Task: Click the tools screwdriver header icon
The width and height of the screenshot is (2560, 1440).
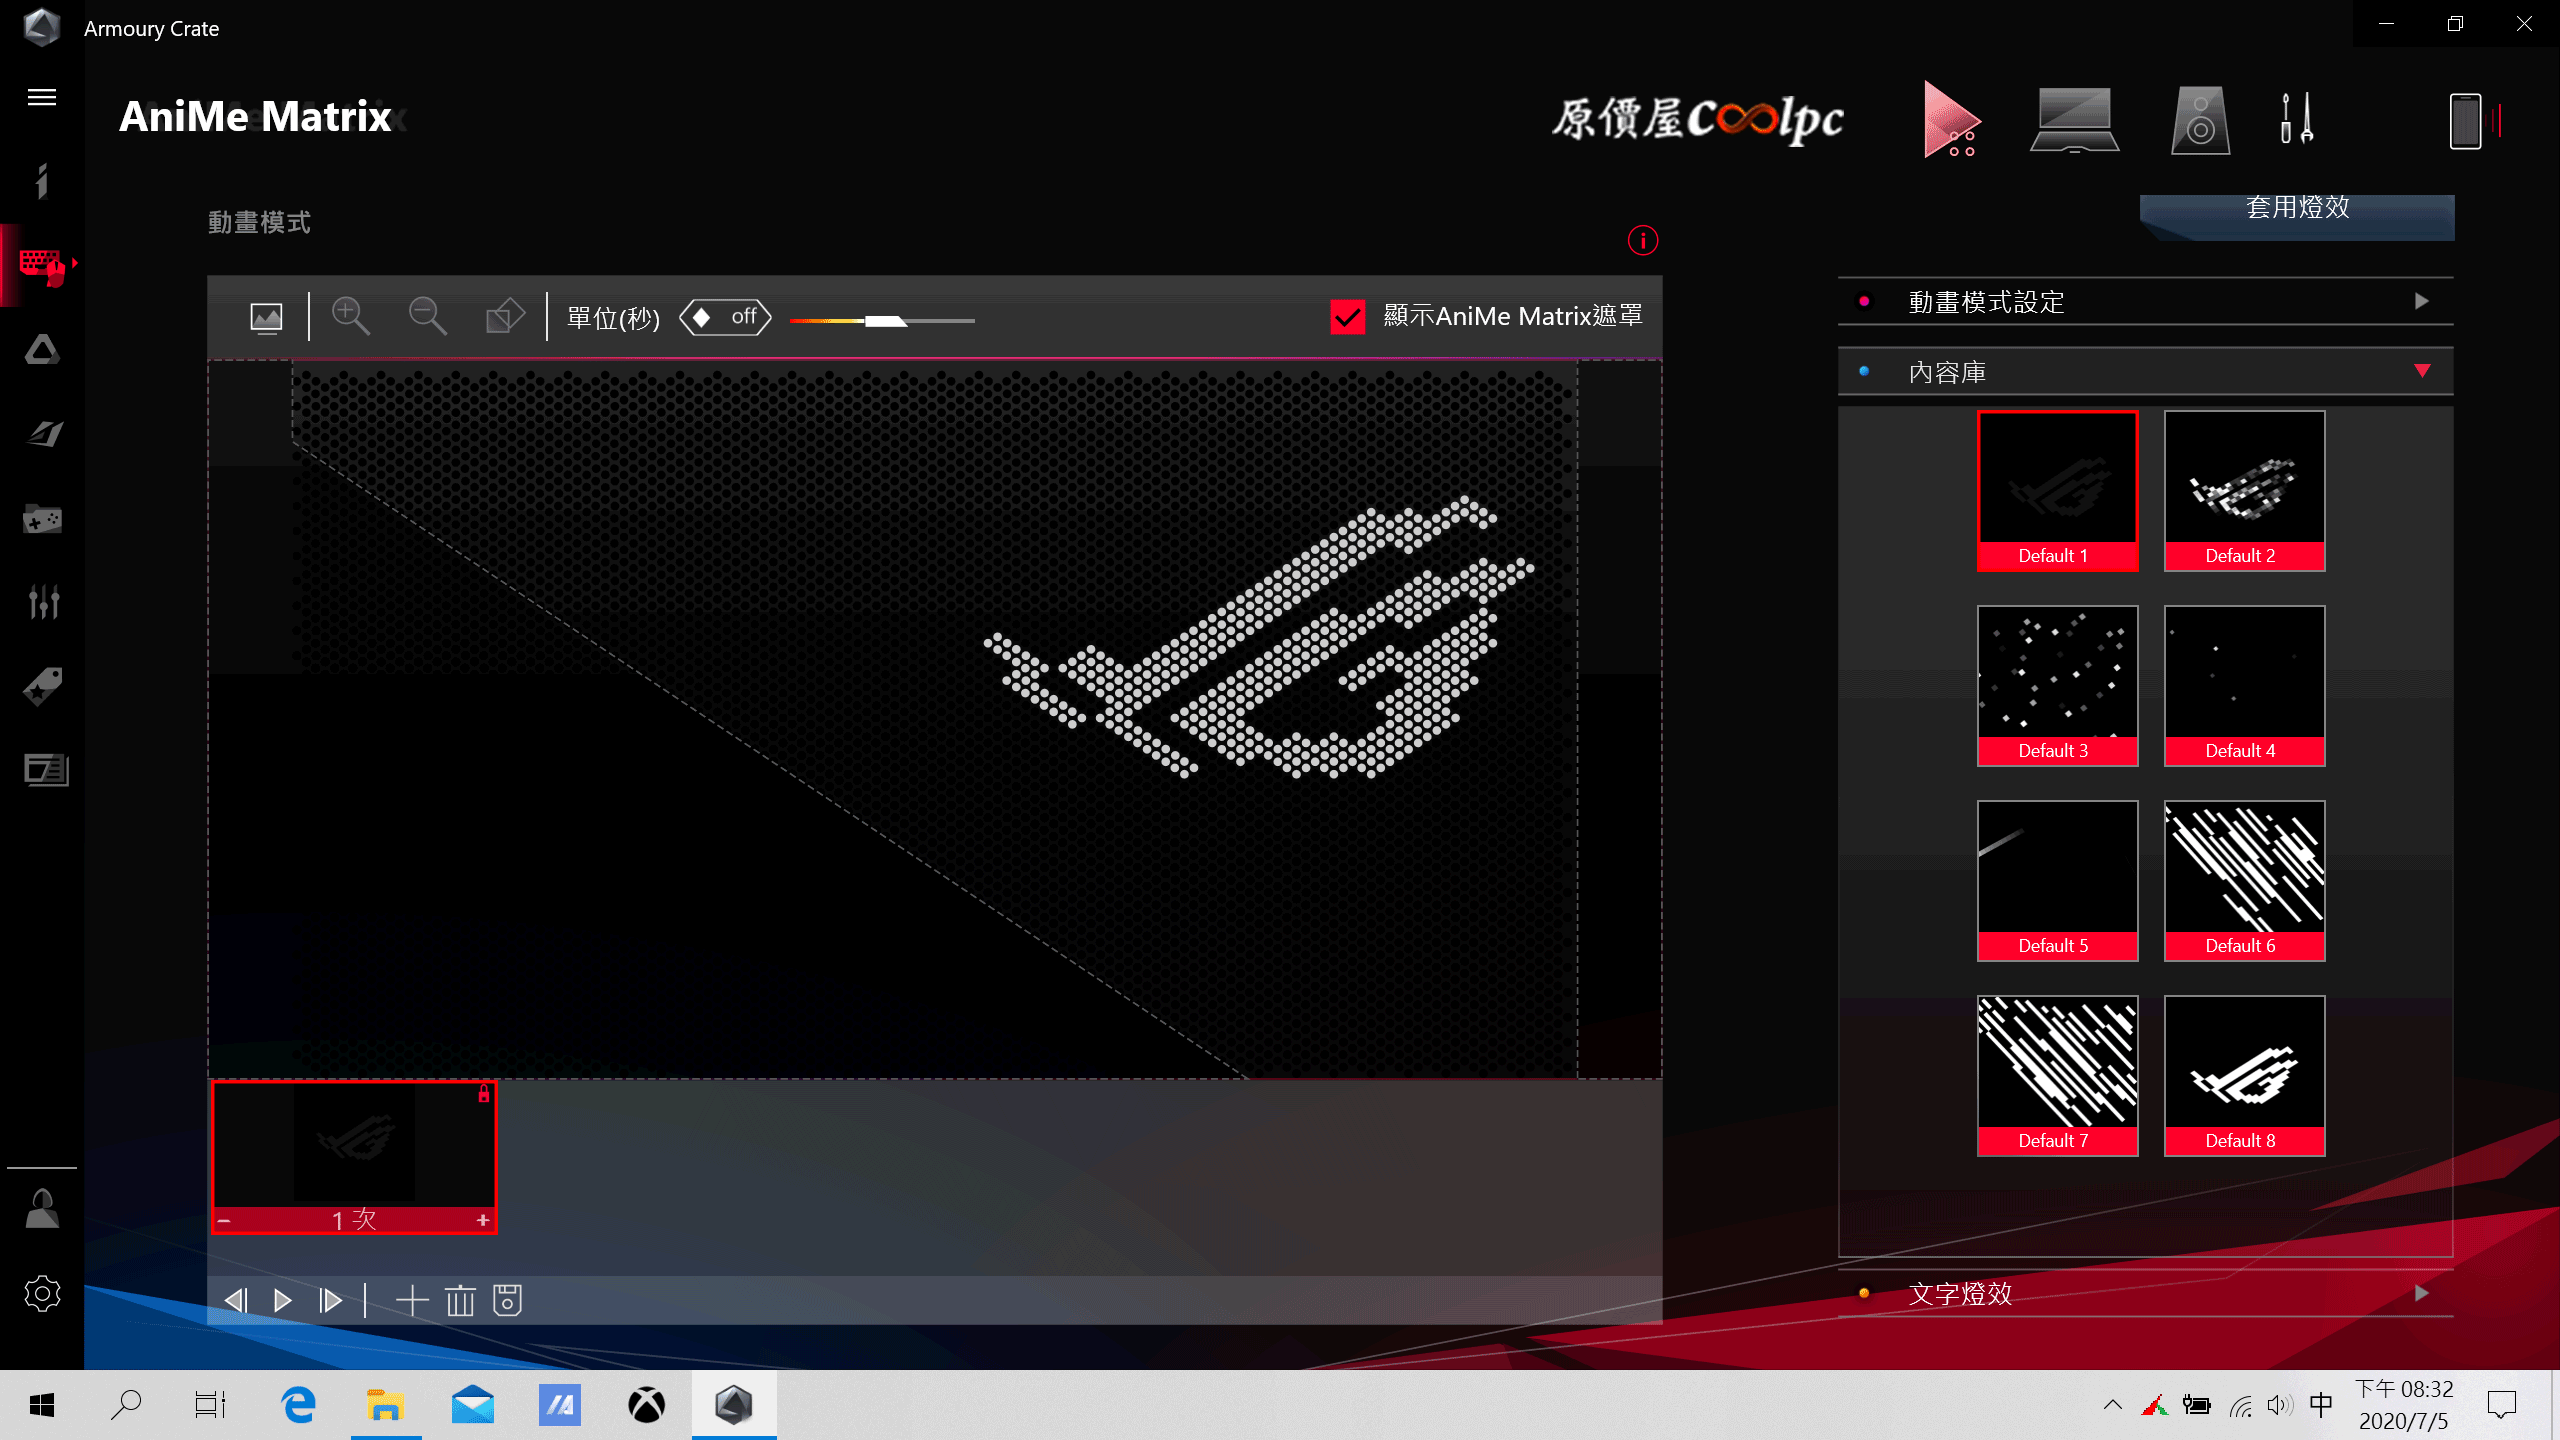Action: pyautogui.click(x=2296, y=118)
